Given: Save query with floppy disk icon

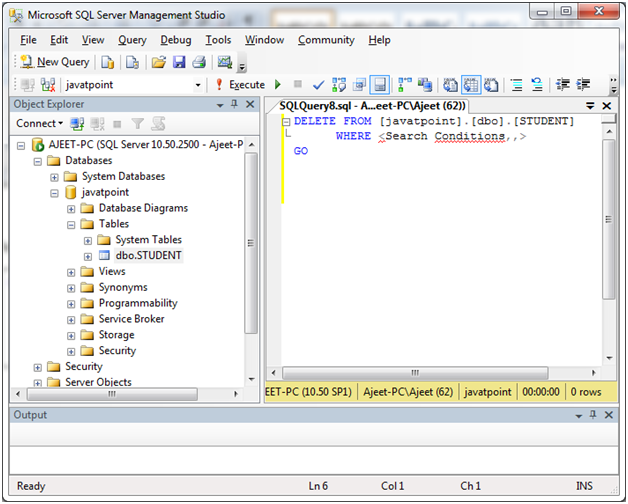Looking at the screenshot, I should click(x=179, y=62).
